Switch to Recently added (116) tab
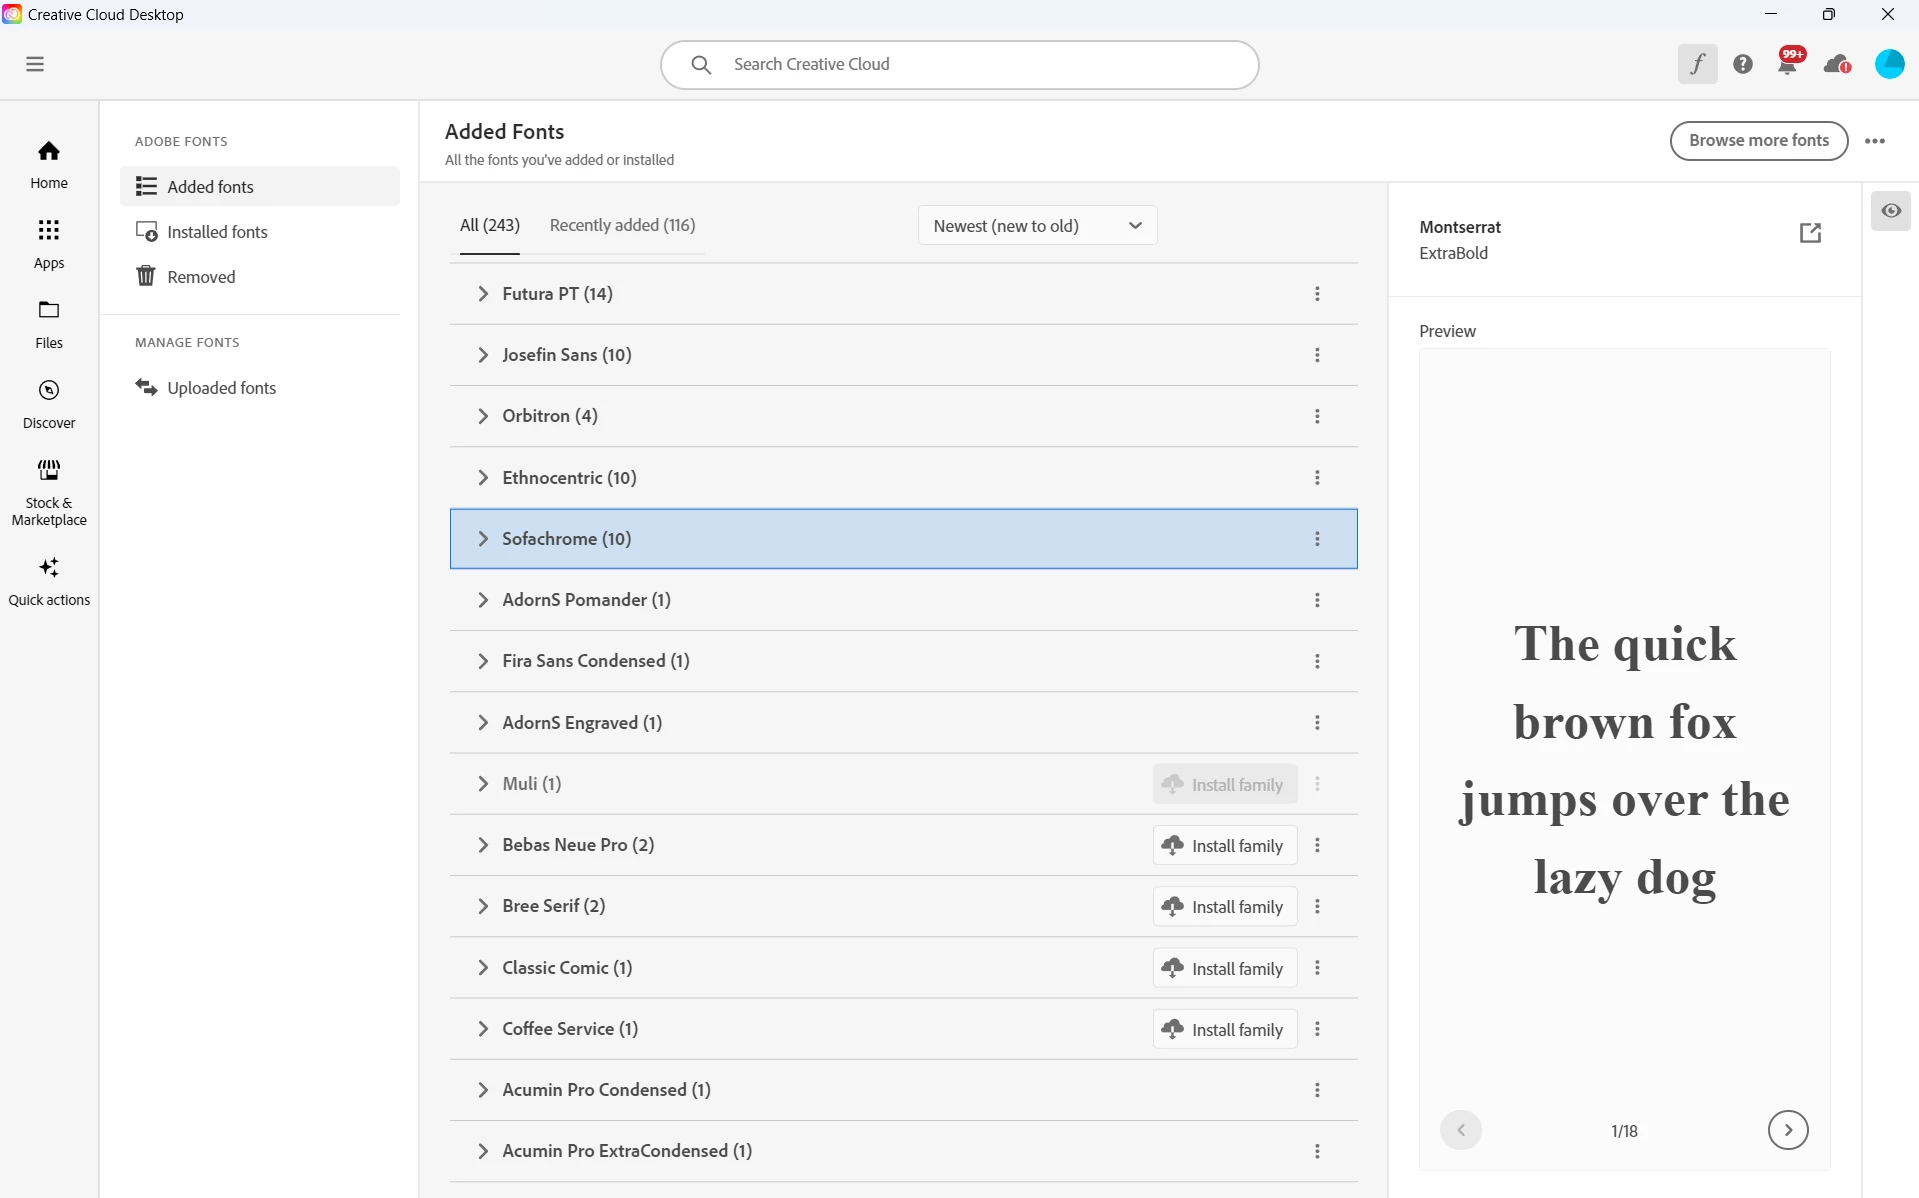 622,226
